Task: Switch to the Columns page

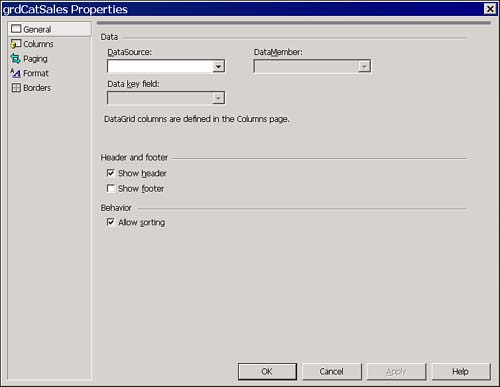Action: [x=38, y=44]
